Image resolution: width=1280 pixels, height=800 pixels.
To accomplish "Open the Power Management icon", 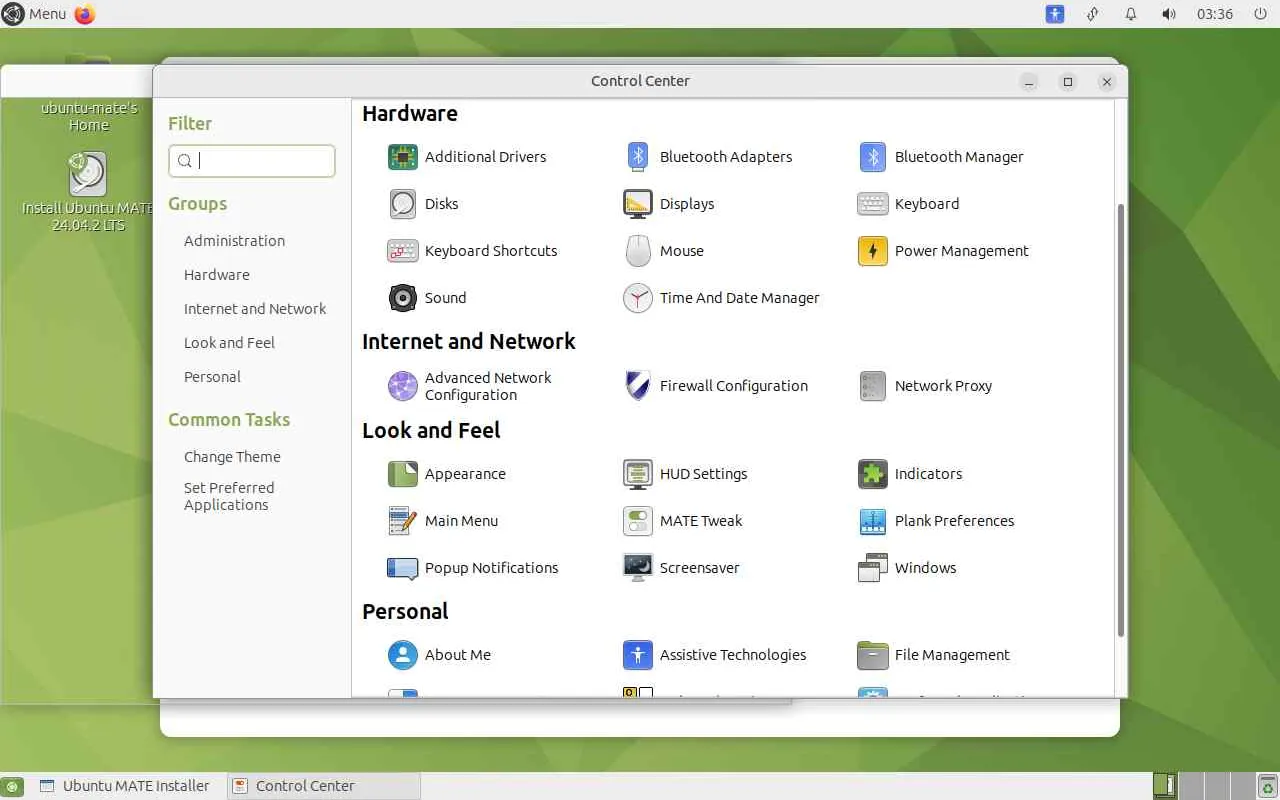I will tap(872, 251).
